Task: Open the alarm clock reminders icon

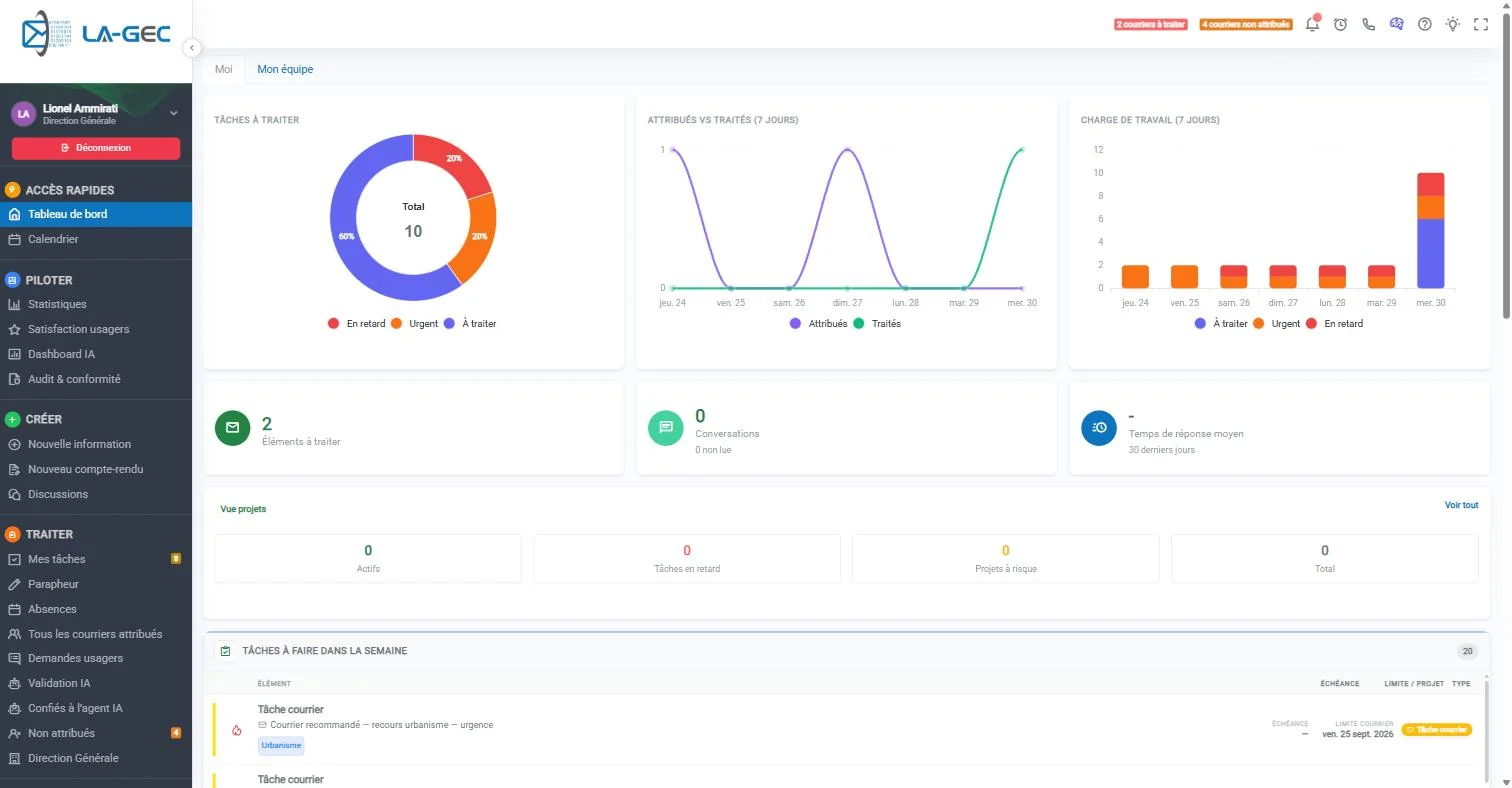Action: [1341, 24]
